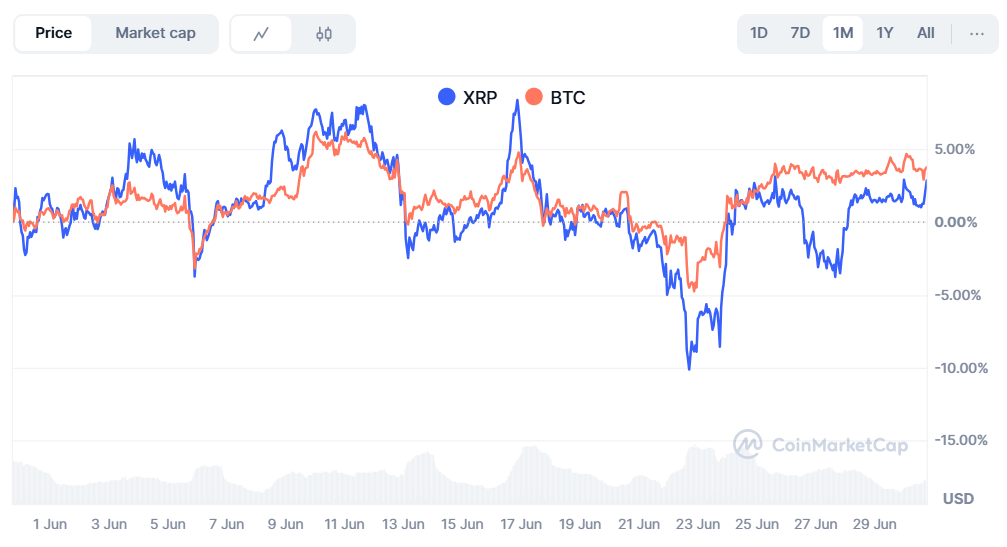1007x547 pixels.
Task: Show the 1Y time range
Action: (885, 33)
